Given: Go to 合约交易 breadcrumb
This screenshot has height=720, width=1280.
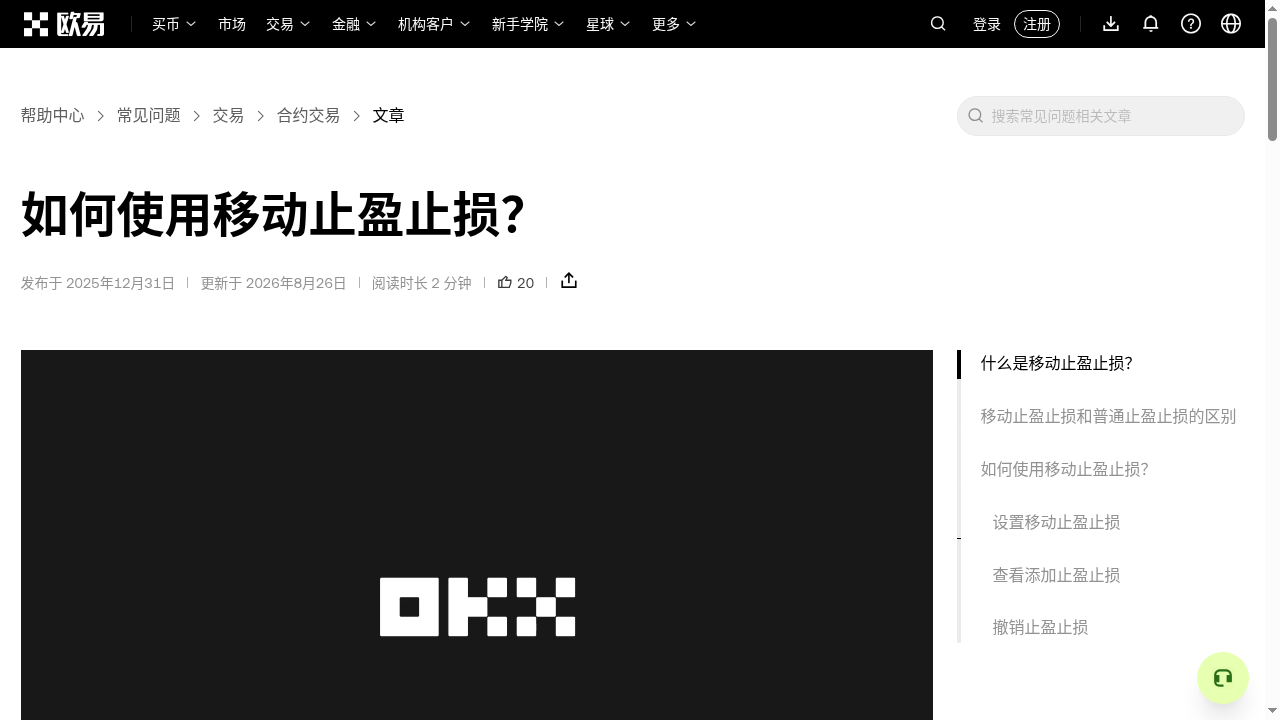Looking at the screenshot, I should (308, 116).
